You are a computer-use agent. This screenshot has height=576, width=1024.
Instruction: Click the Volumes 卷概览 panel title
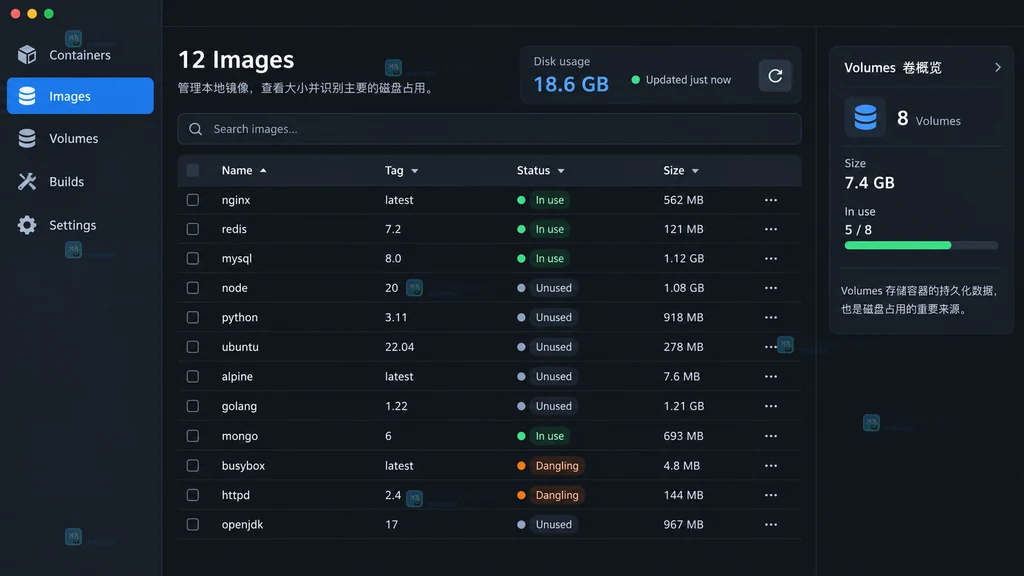point(893,68)
